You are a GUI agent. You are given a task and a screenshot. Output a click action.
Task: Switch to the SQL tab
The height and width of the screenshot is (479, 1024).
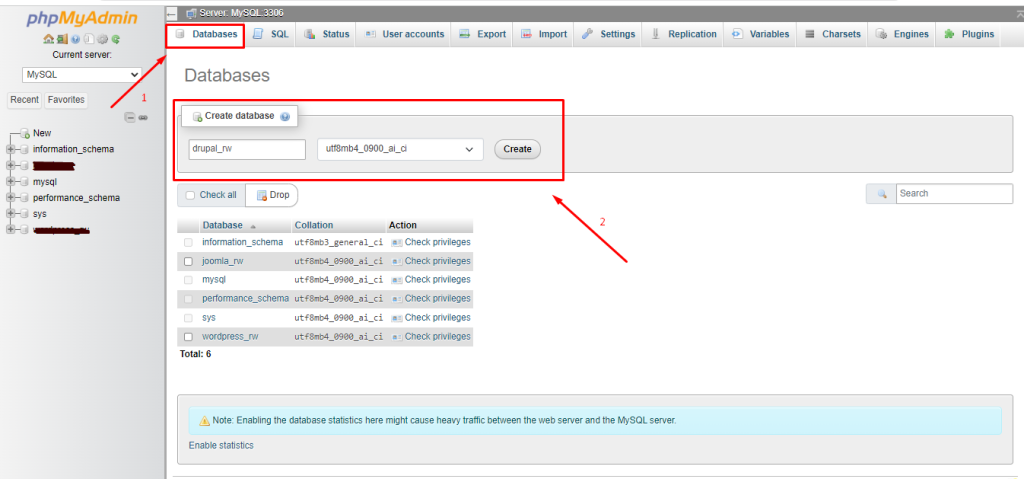(x=271, y=34)
